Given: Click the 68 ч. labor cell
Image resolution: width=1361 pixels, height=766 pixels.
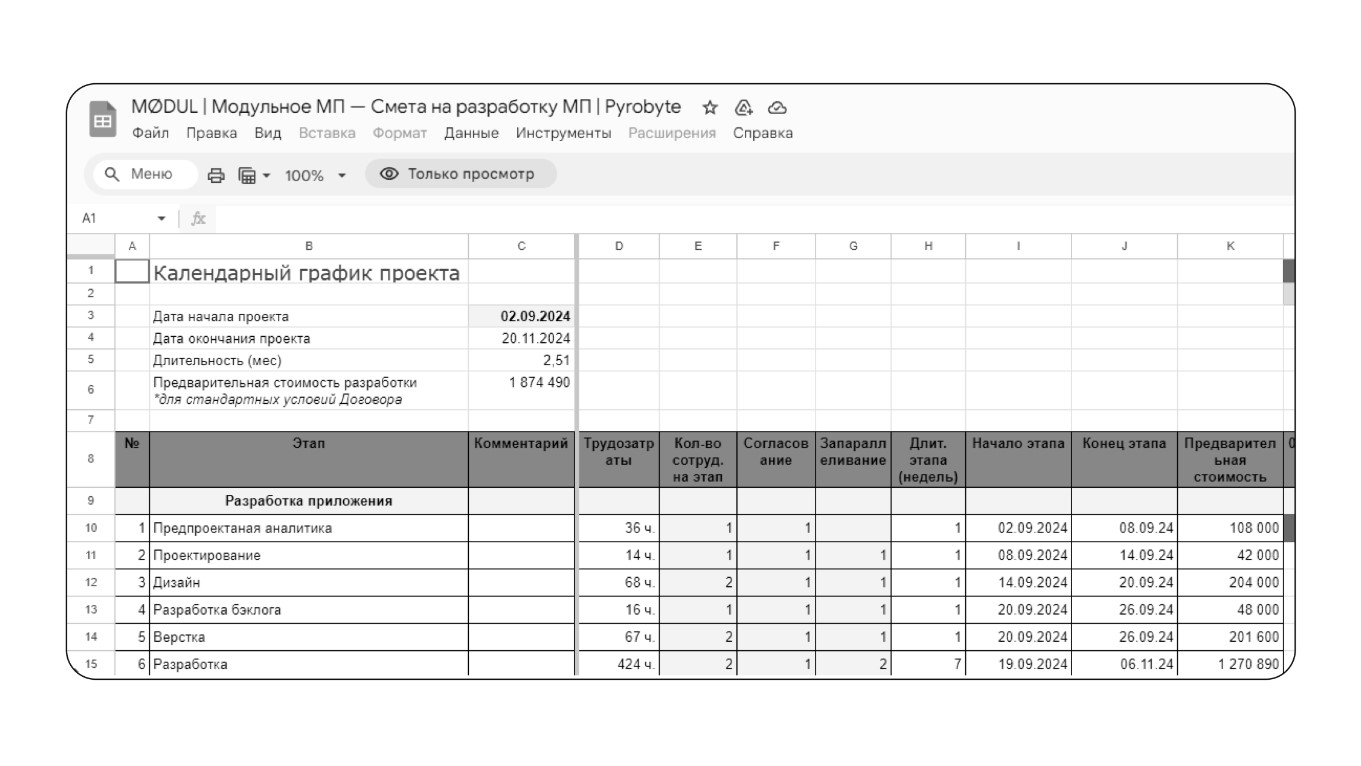Looking at the screenshot, I should pos(619,582).
